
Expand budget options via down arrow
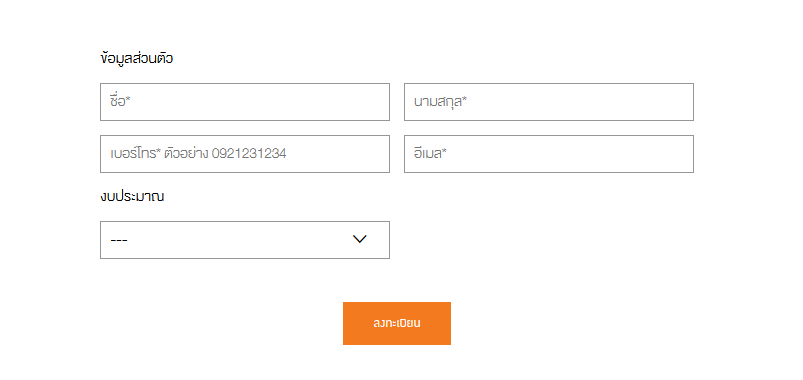(x=360, y=239)
